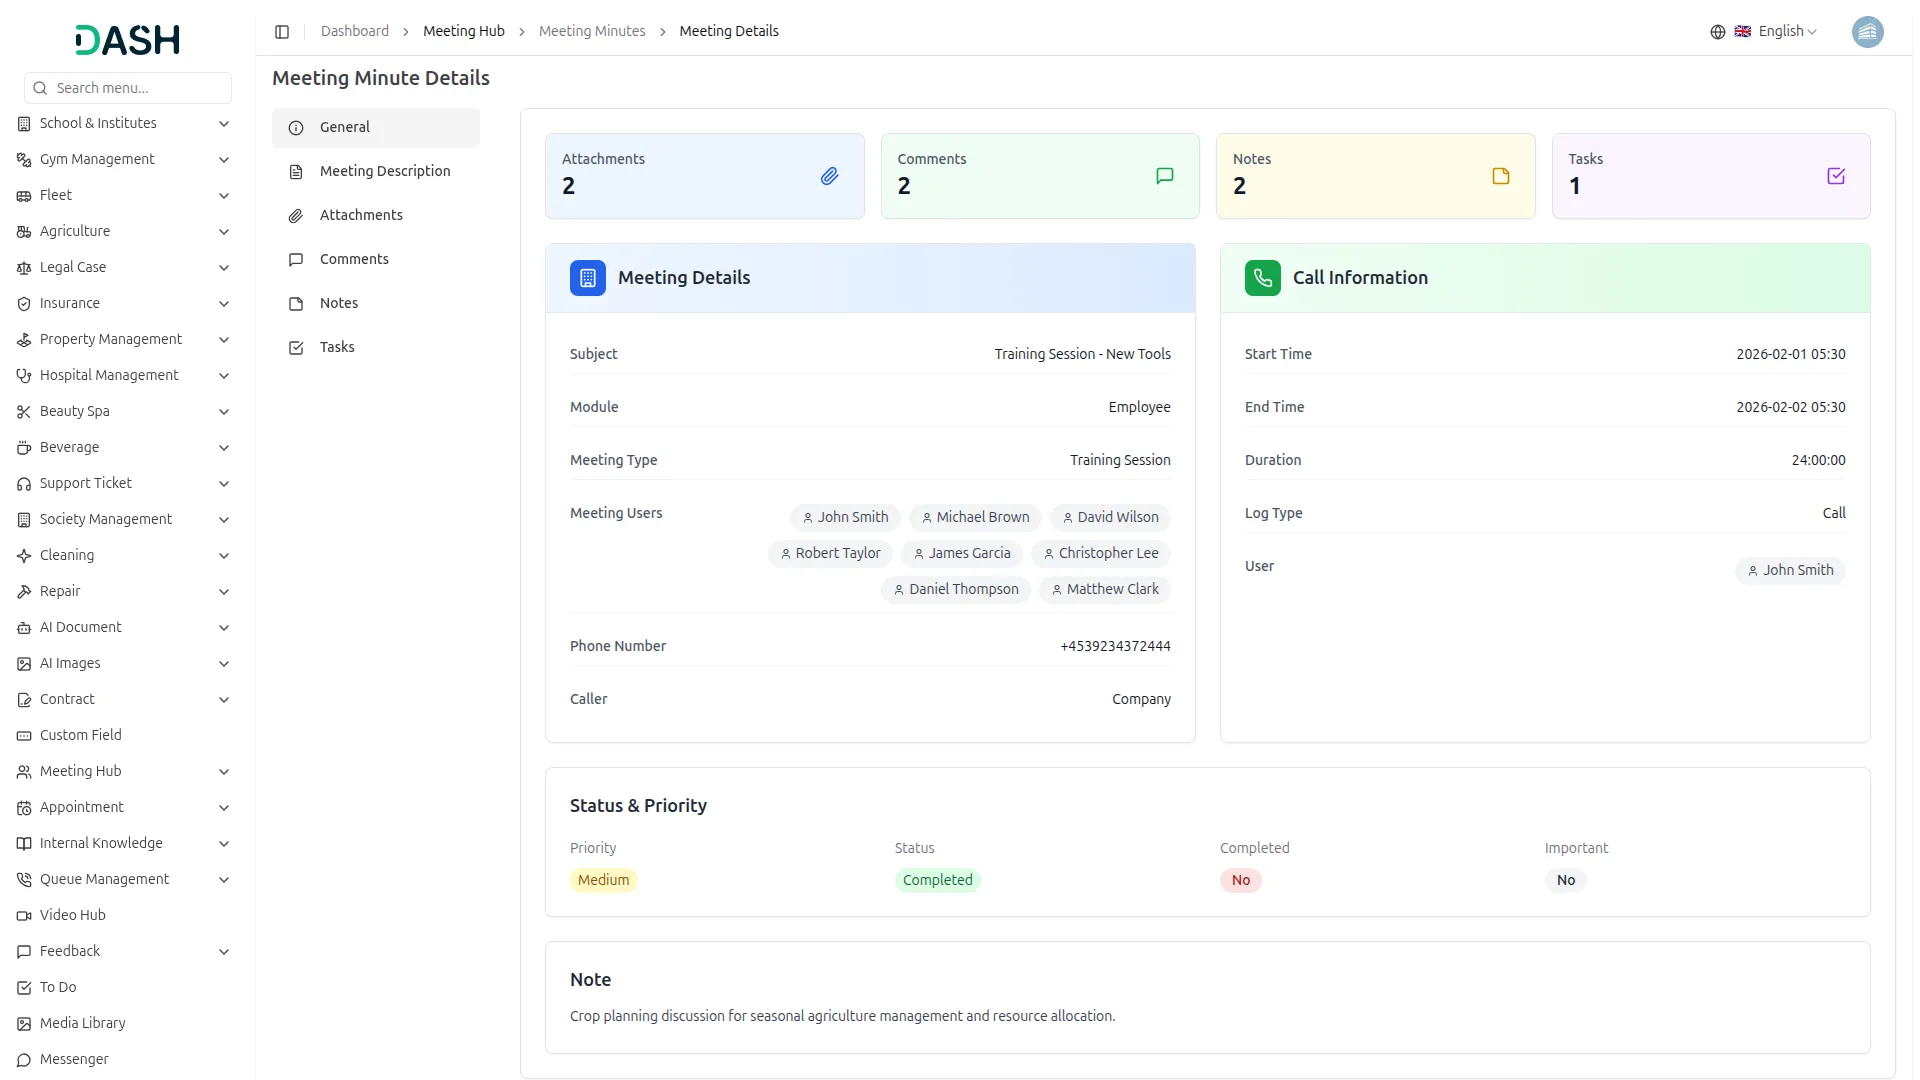
Task: Click the checkbox icon in Tasks card
Action: [x=1835, y=176]
